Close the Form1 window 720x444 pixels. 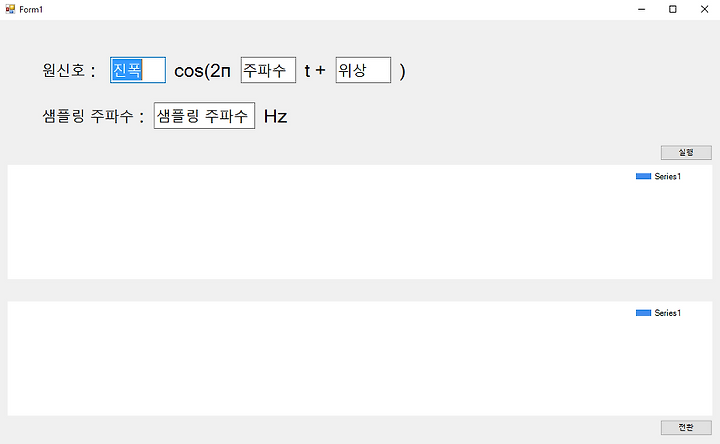(x=704, y=9)
